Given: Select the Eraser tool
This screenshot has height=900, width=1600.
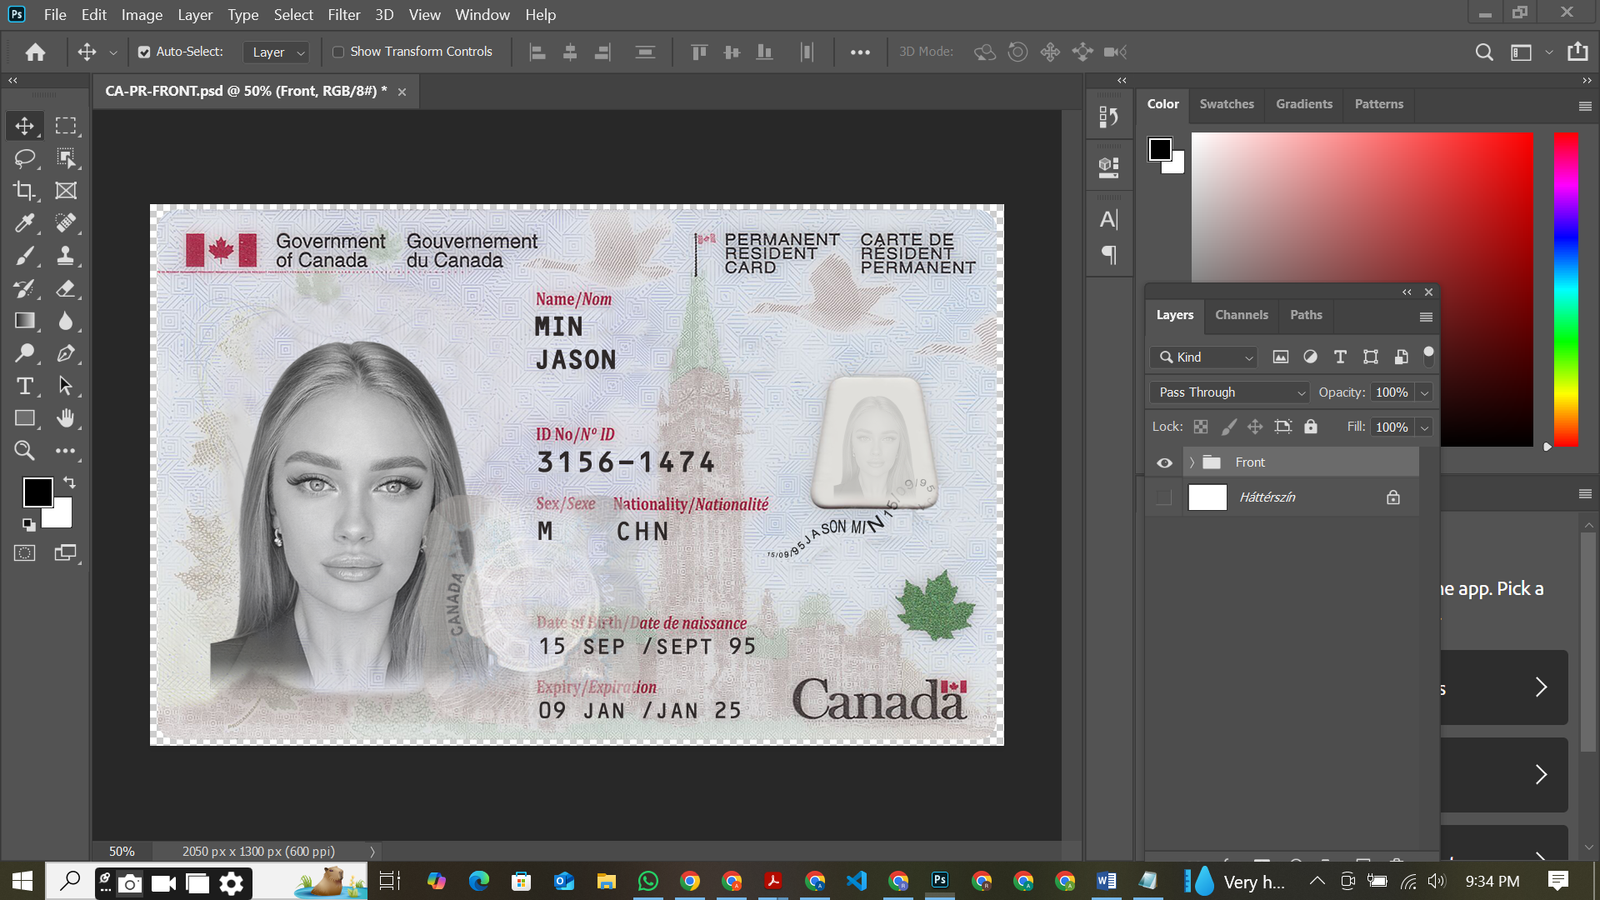Looking at the screenshot, I should (x=66, y=289).
